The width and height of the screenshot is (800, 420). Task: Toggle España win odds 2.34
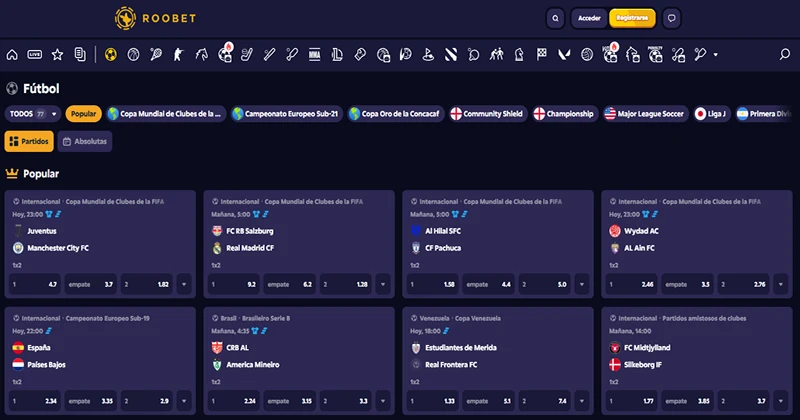[x=35, y=401]
